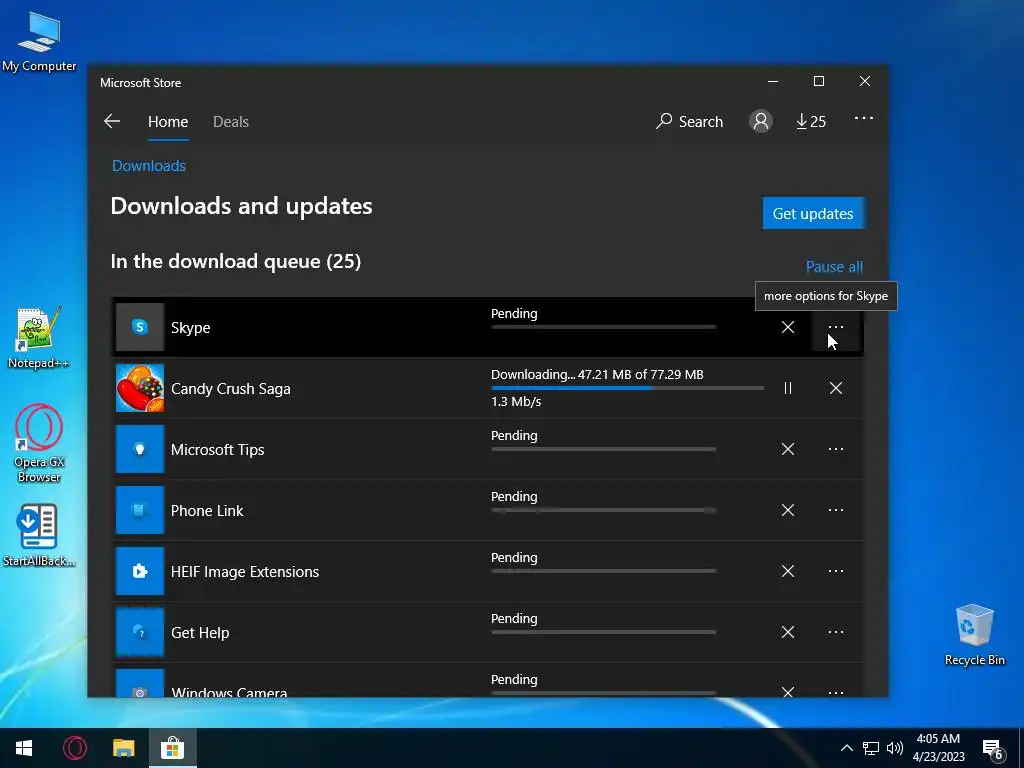The height and width of the screenshot is (768, 1024).
Task: Open more options for Windows Camera
Action: tap(836, 692)
